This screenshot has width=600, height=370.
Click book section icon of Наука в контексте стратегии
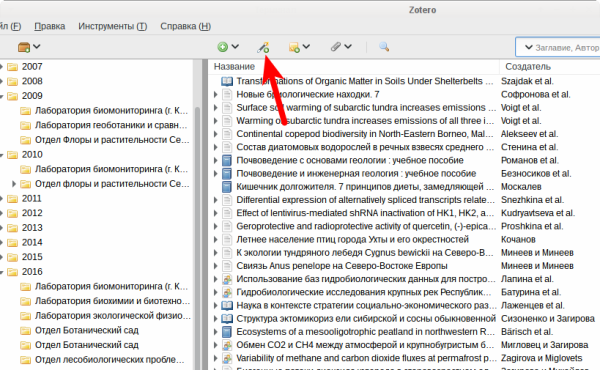tap(227, 305)
